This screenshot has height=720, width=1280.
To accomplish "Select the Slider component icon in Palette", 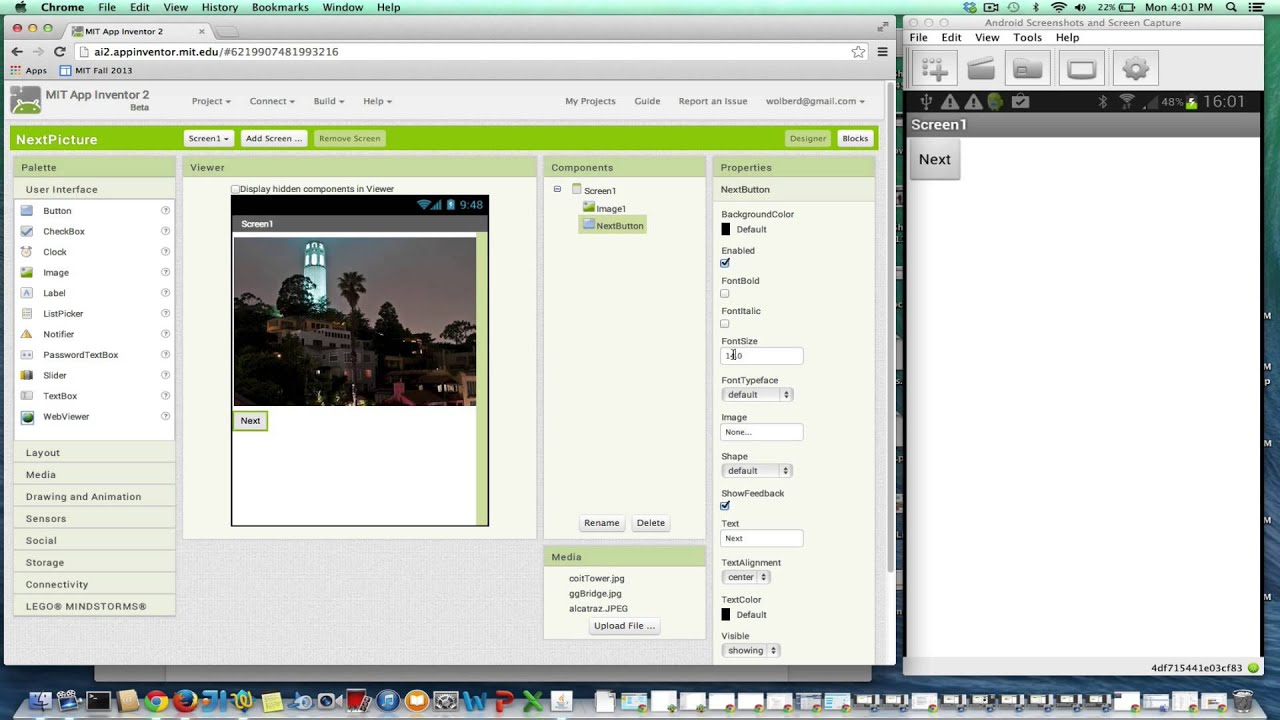I will [27, 375].
